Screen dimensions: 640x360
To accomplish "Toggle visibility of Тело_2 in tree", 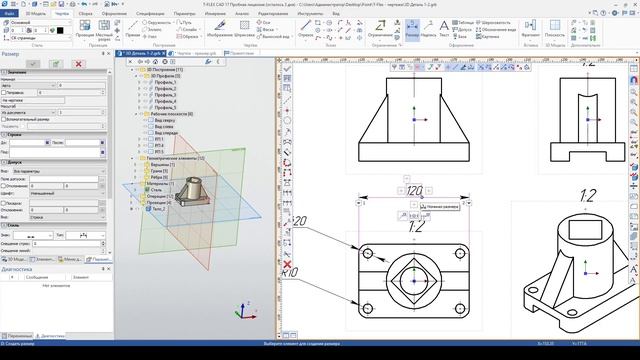I will point(138,209).
